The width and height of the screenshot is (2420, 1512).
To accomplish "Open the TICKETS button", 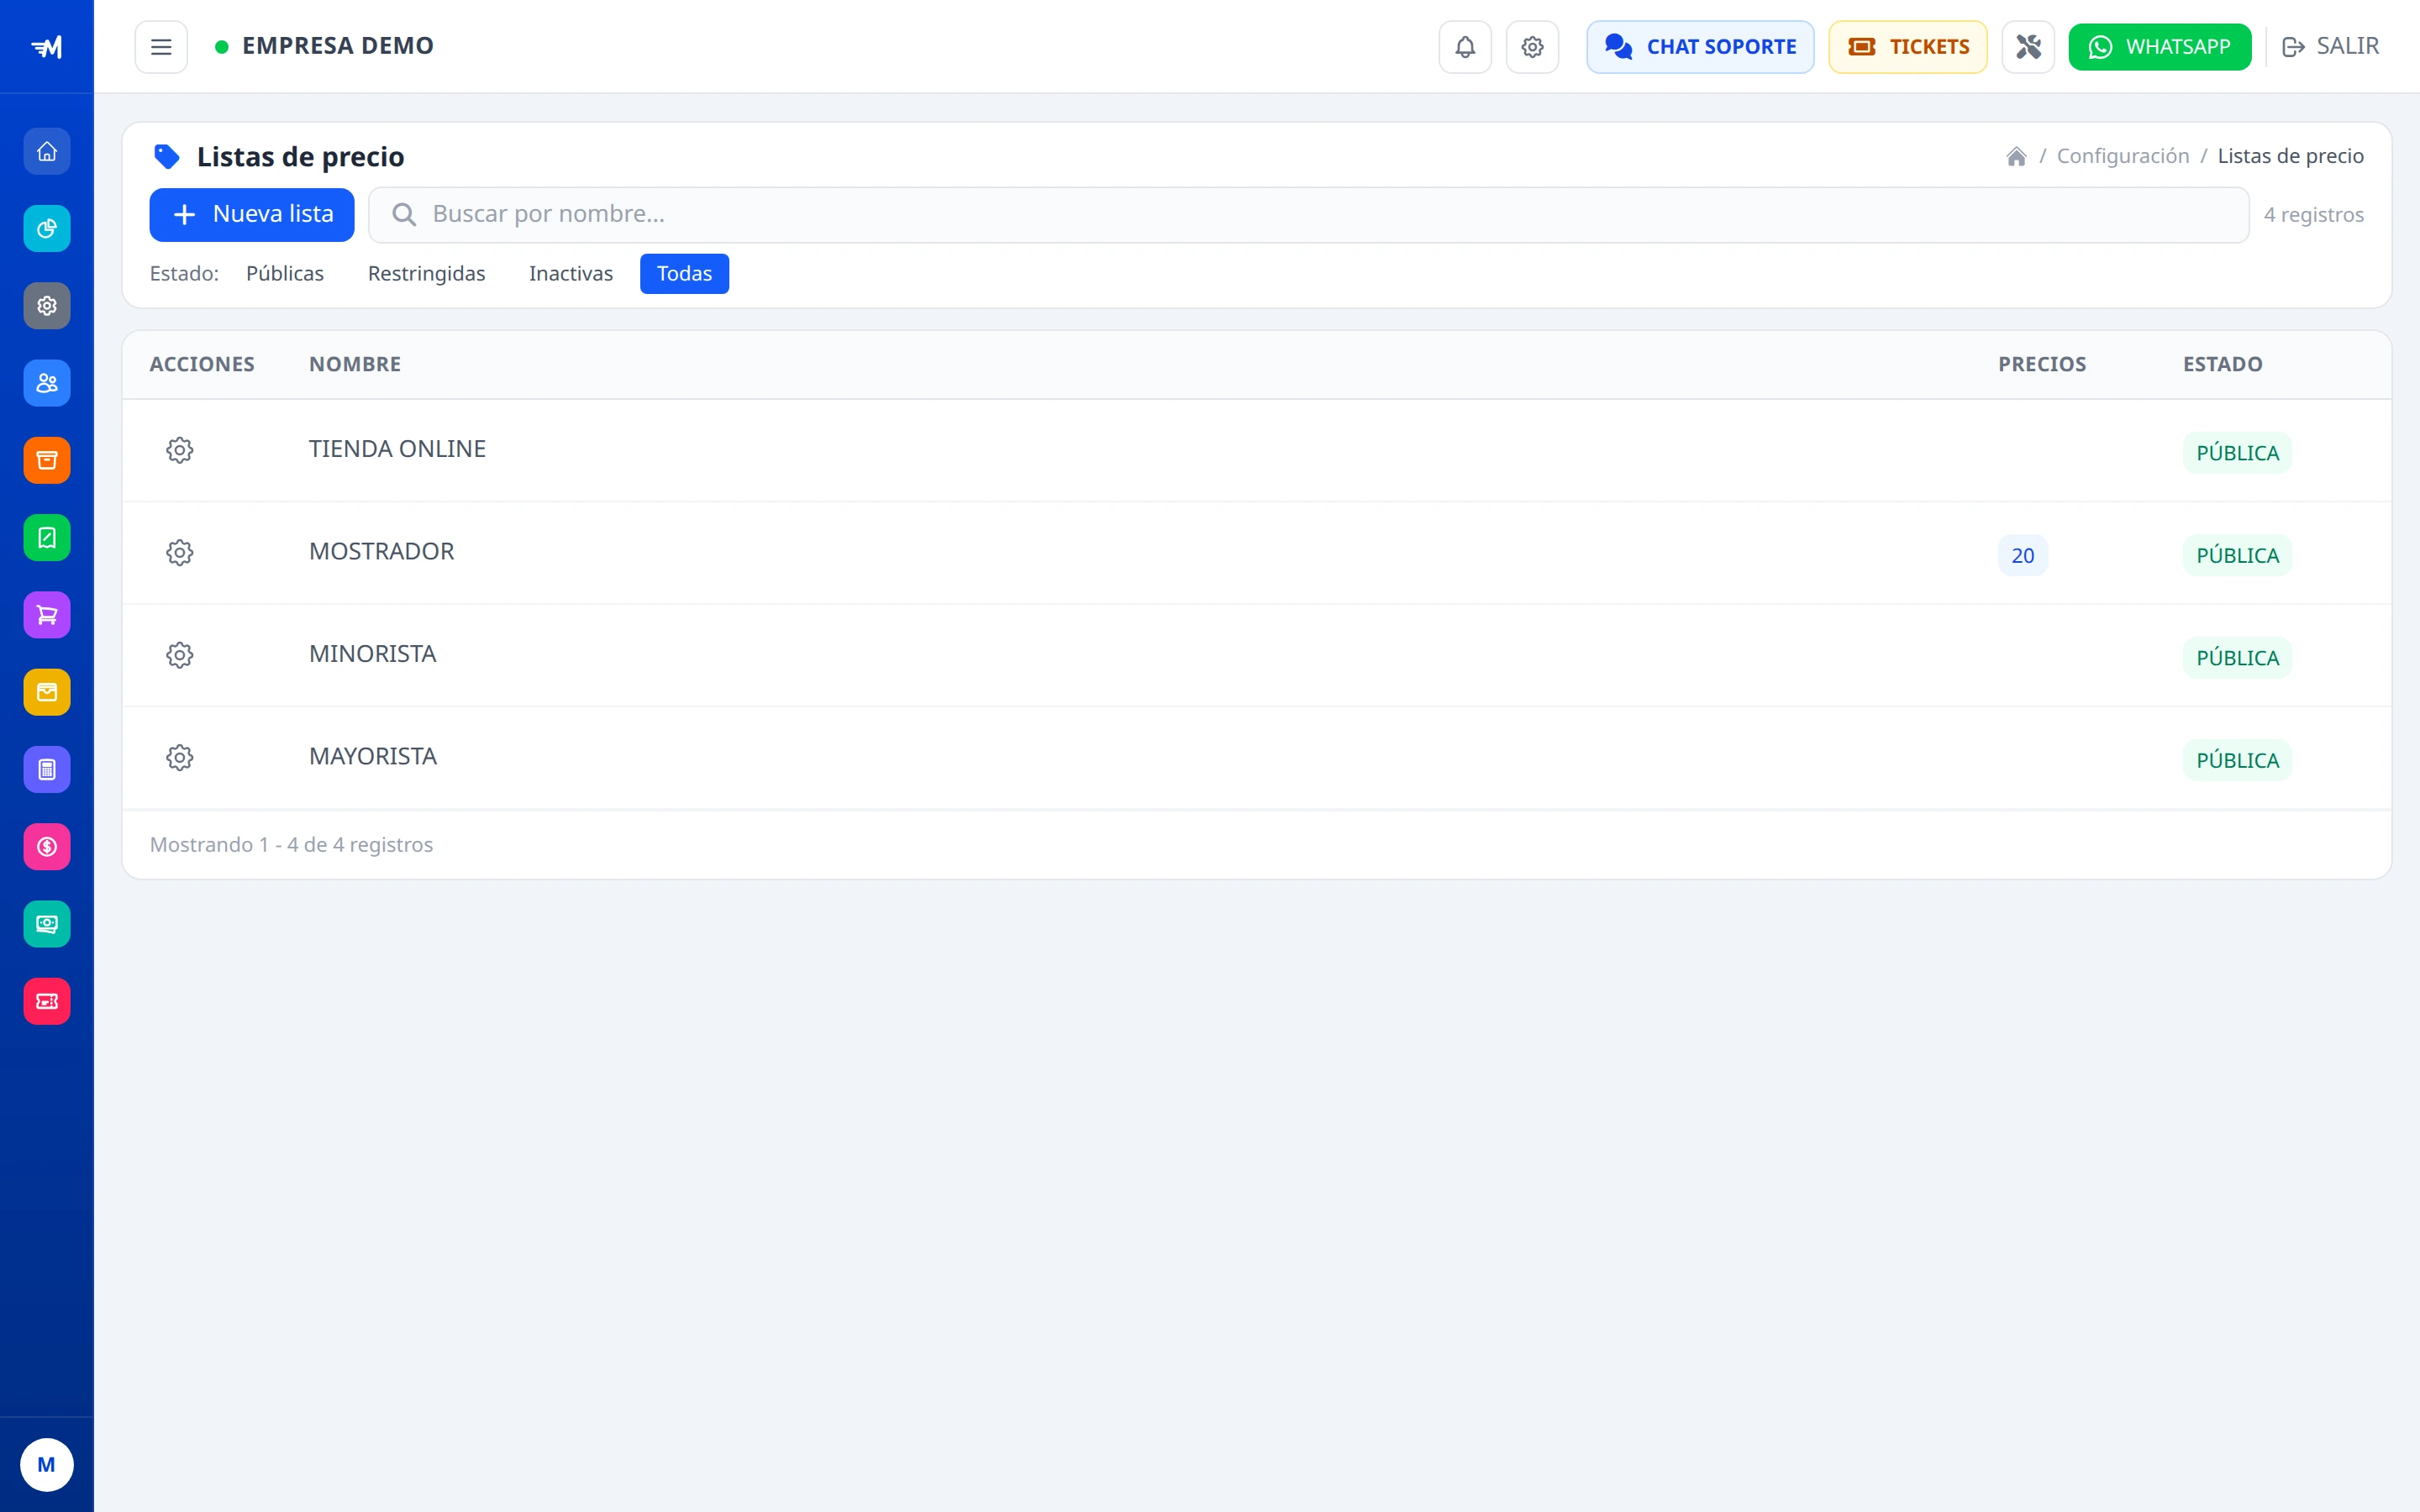I will [x=1908, y=47].
